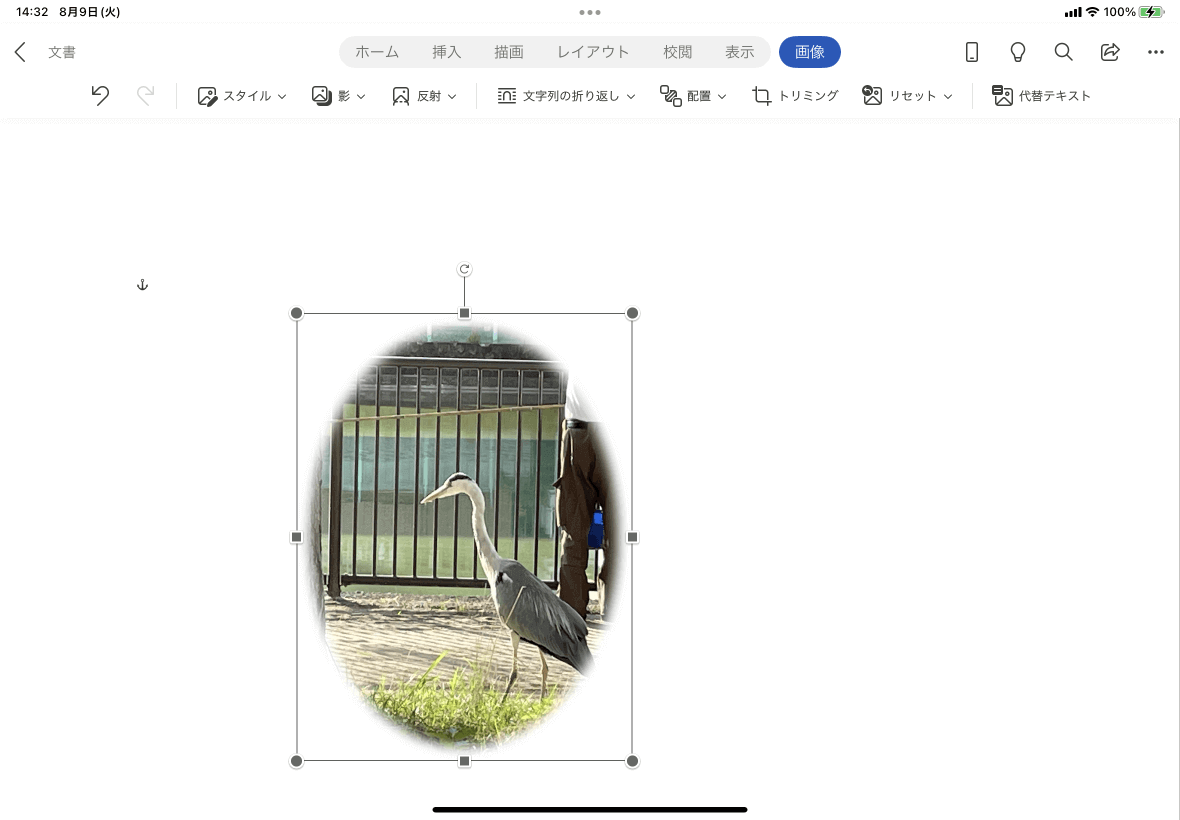Tap the multitasking three dots at top

coord(590,12)
